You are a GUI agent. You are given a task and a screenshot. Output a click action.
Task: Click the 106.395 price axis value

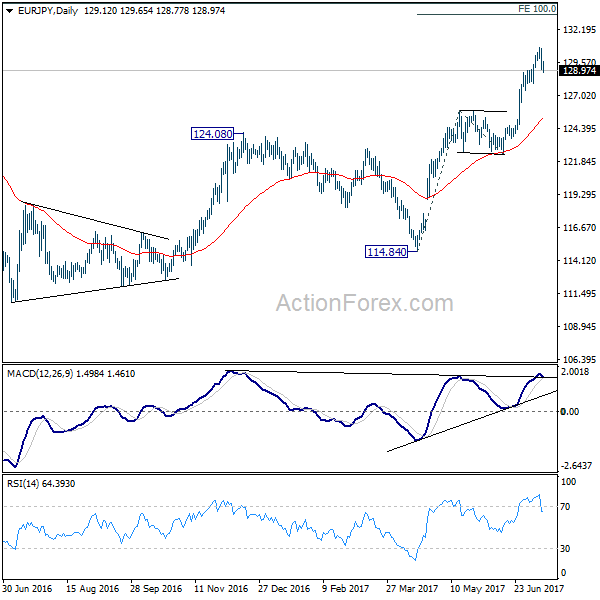[x=579, y=359]
